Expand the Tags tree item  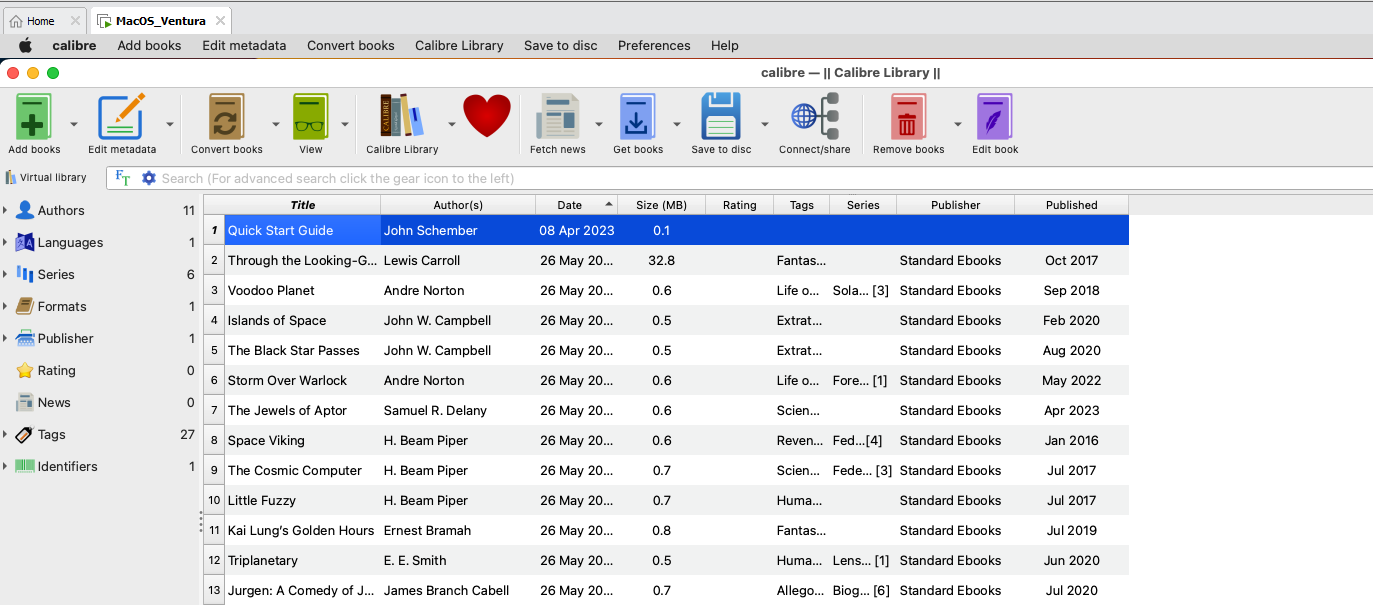point(5,434)
